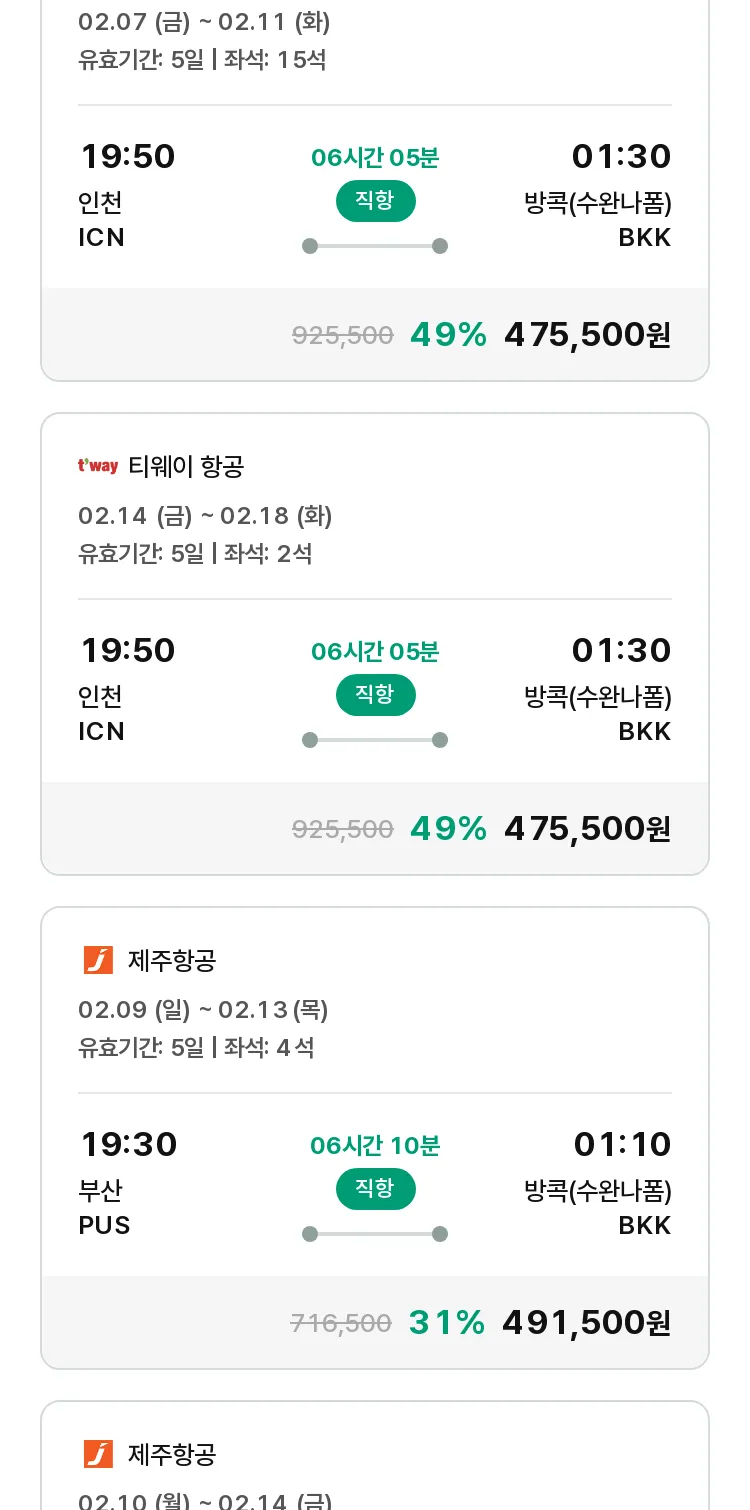Choose the 02.09 (일) ~ 02.13 (목) dates
The image size is (750, 1510).
point(203,1010)
